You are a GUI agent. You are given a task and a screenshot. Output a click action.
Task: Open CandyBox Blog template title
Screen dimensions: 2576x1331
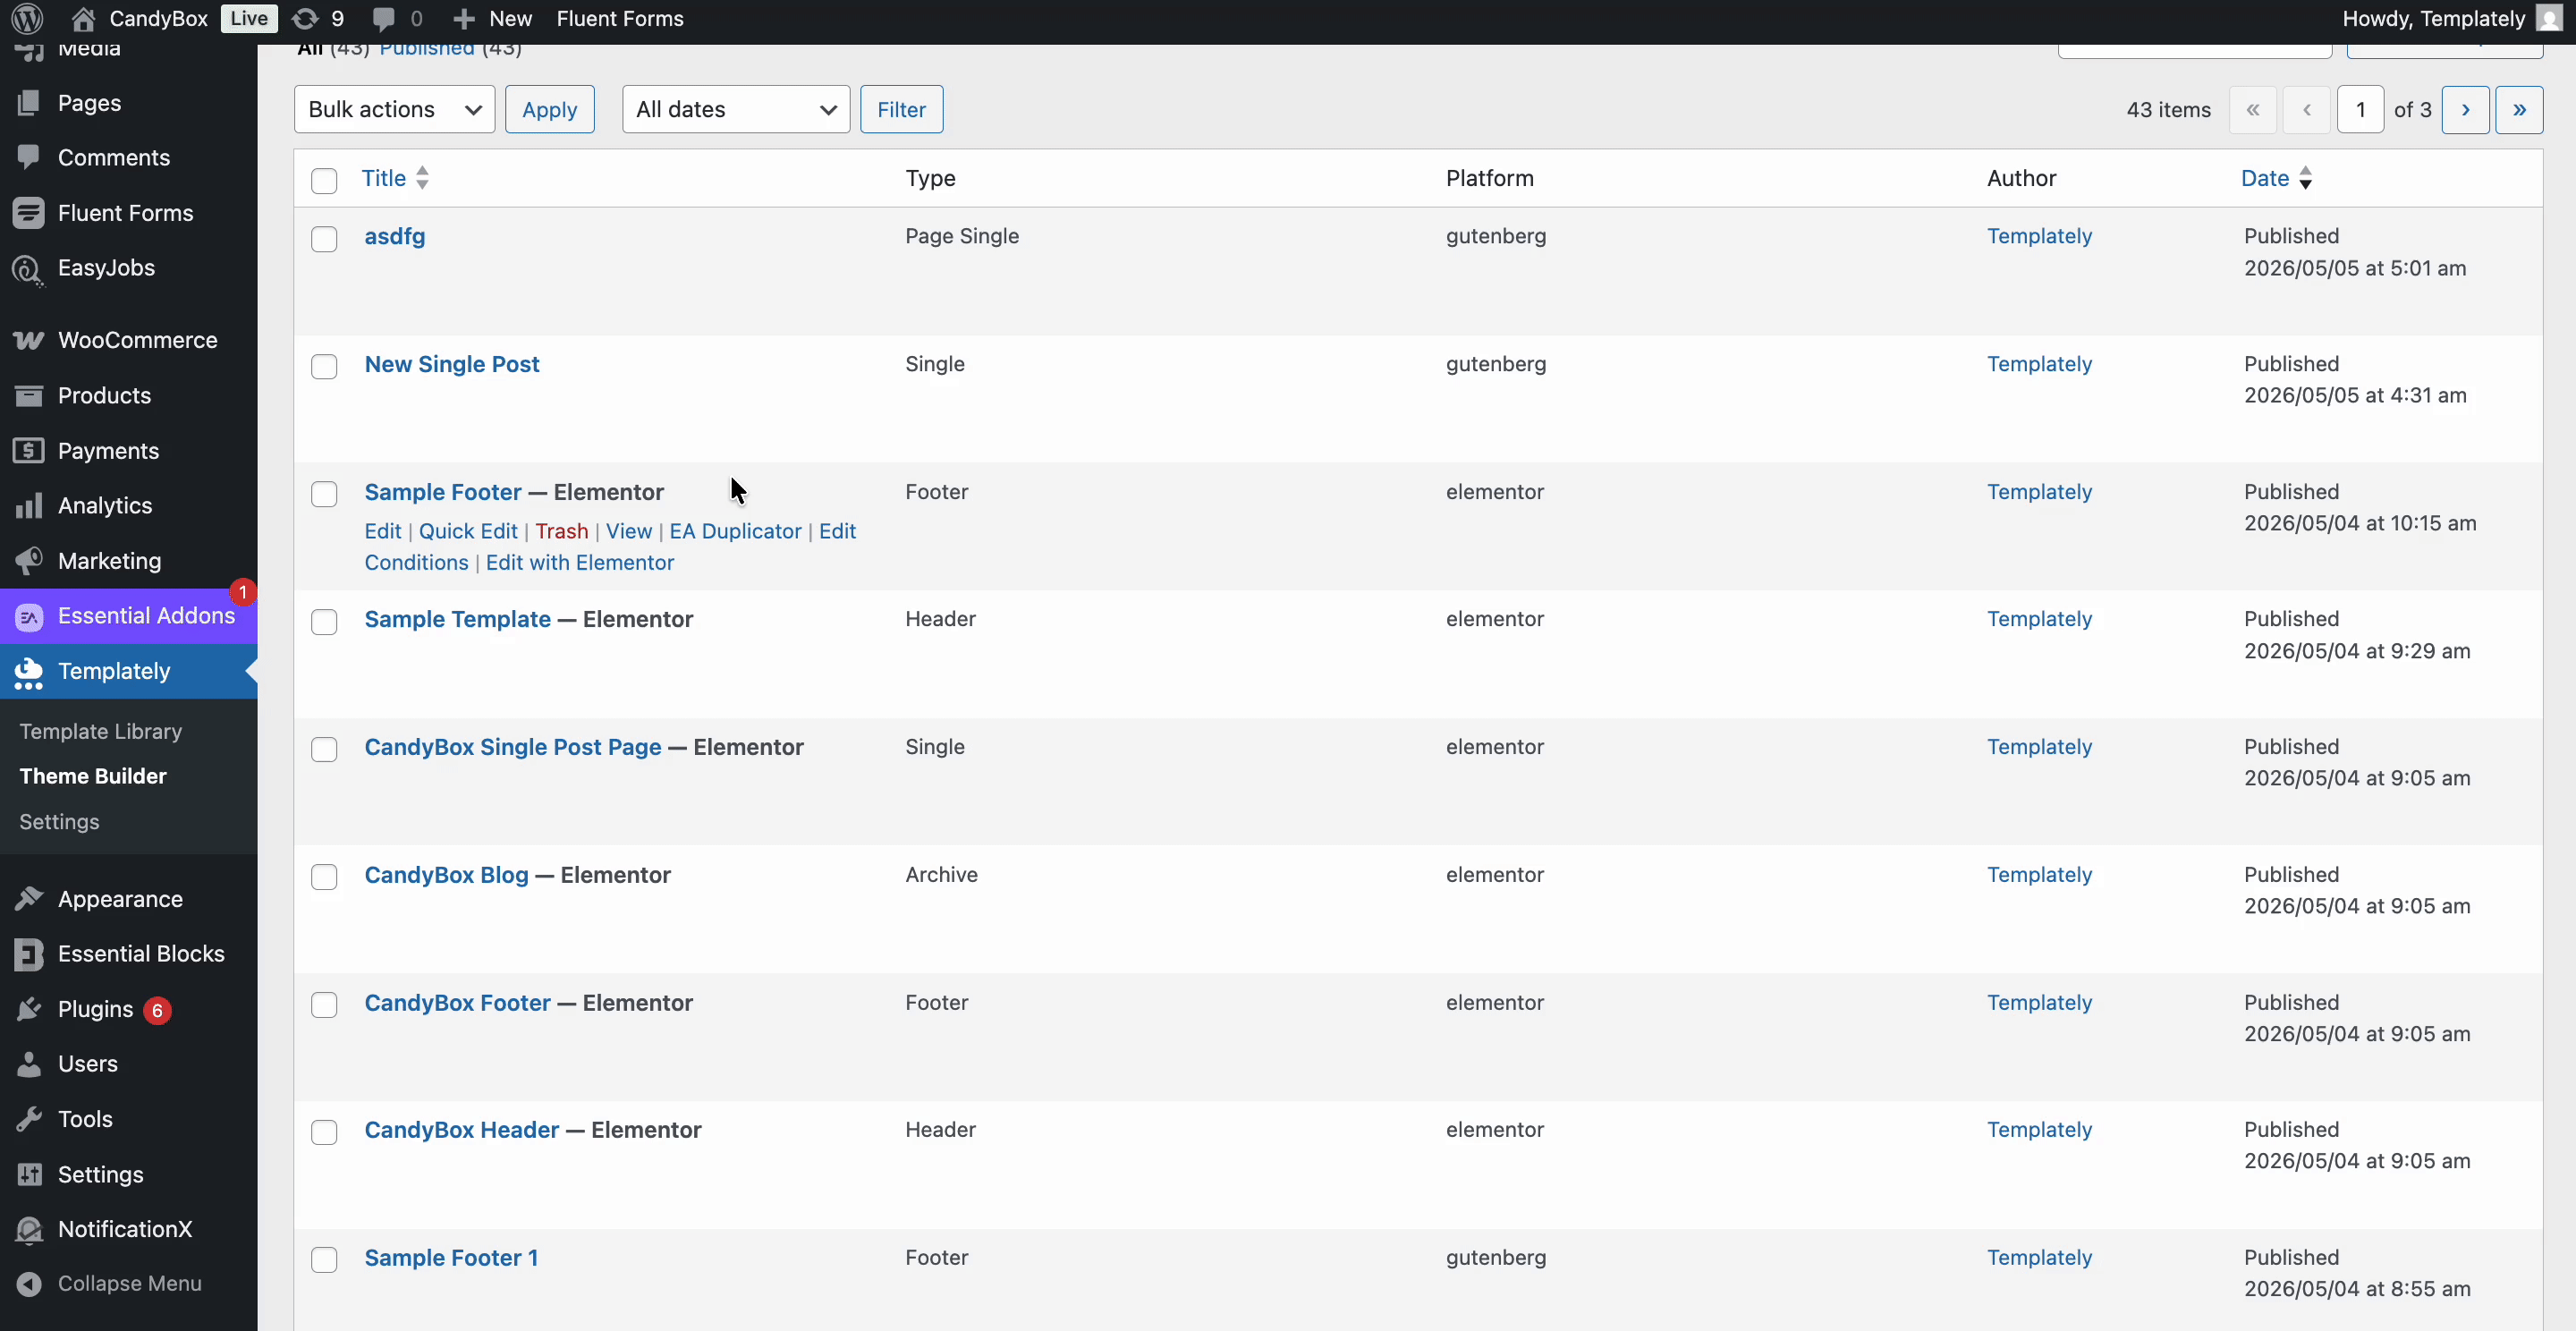click(446, 875)
